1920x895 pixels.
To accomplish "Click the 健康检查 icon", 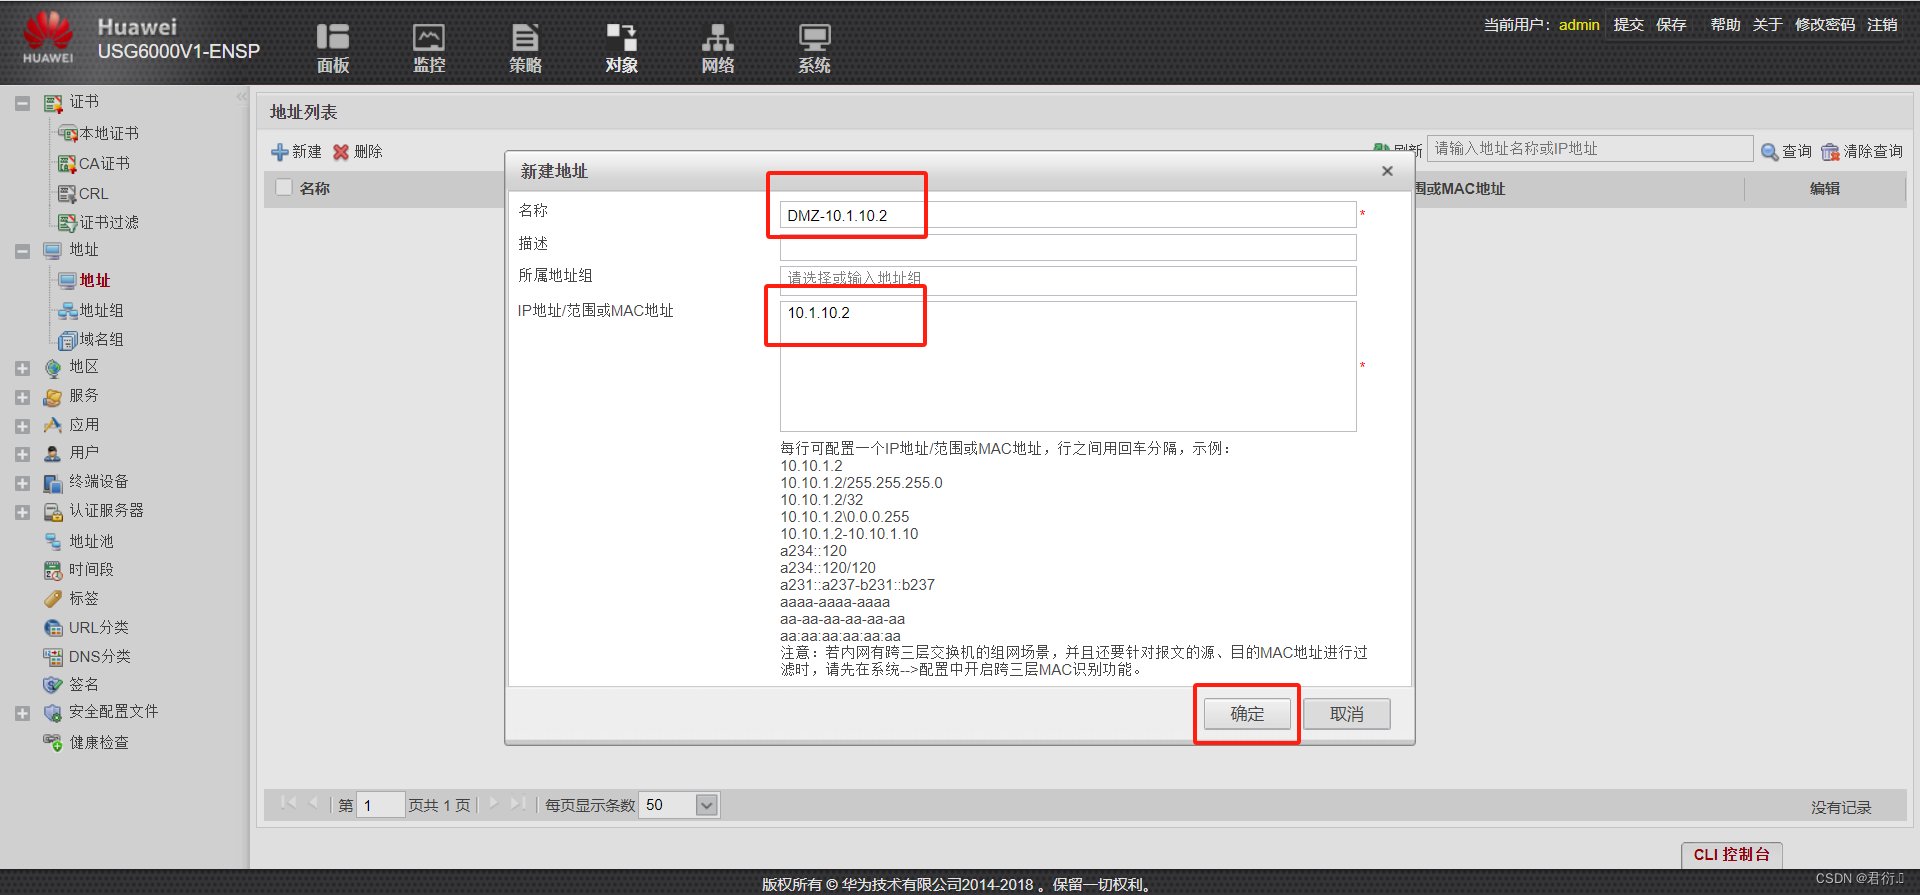I will [53, 742].
